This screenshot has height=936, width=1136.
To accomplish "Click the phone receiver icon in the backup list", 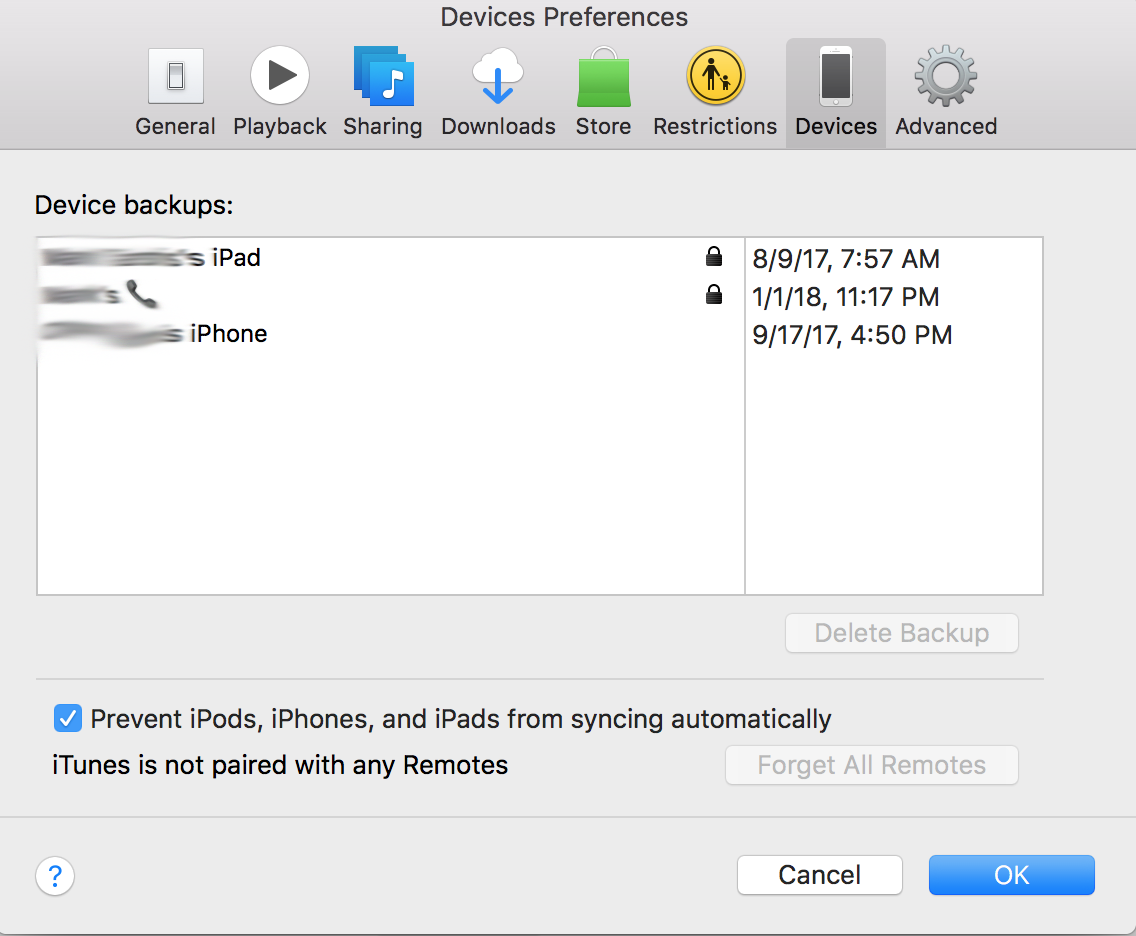I will click(x=138, y=295).
